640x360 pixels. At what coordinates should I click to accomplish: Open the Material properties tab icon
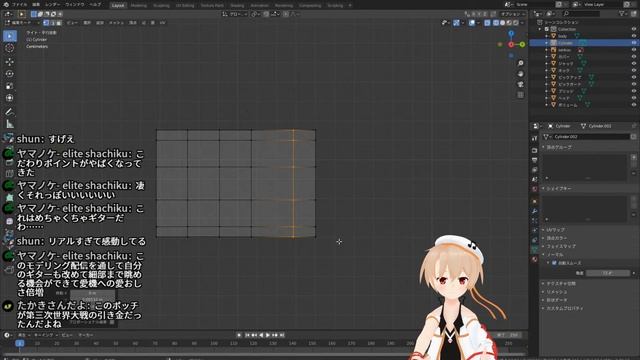click(535, 259)
